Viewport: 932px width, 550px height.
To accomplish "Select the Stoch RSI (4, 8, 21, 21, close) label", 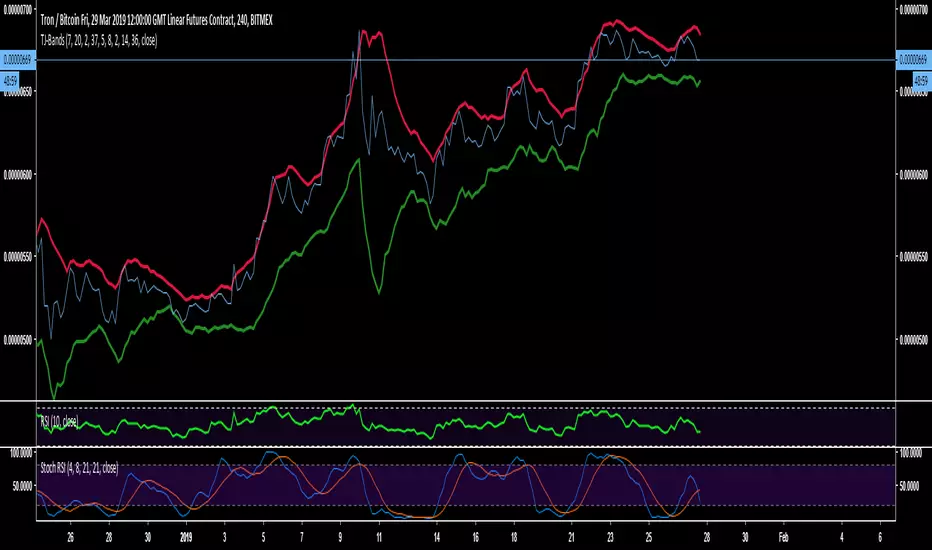I will point(79,468).
